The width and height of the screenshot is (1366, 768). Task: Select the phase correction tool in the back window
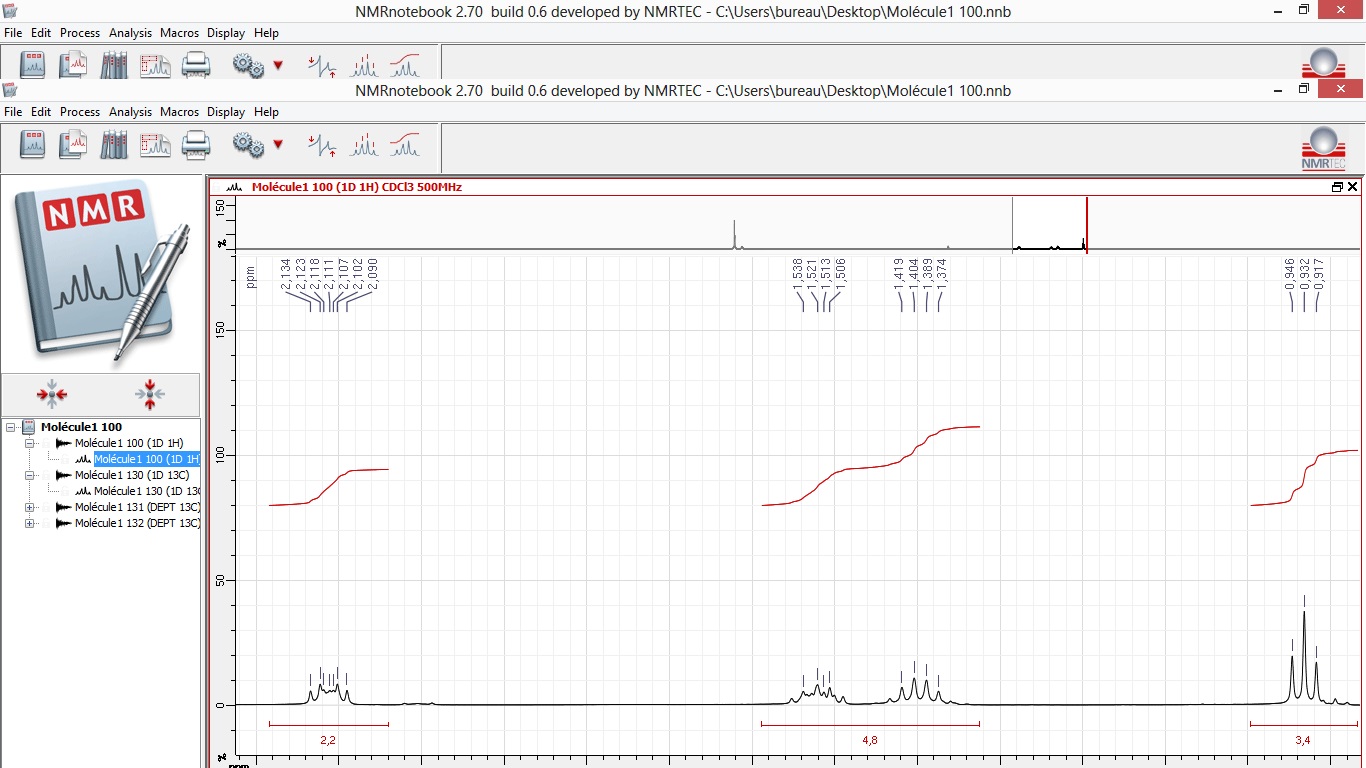tap(323, 66)
